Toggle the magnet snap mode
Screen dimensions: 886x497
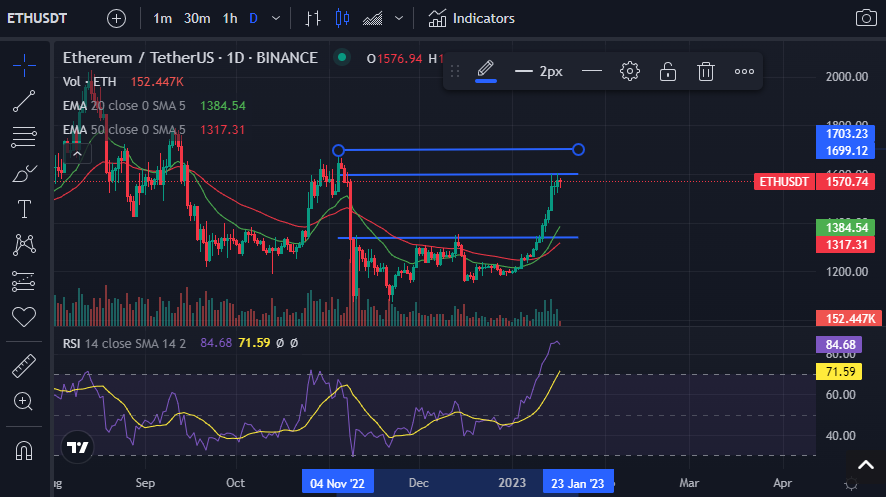click(24, 451)
